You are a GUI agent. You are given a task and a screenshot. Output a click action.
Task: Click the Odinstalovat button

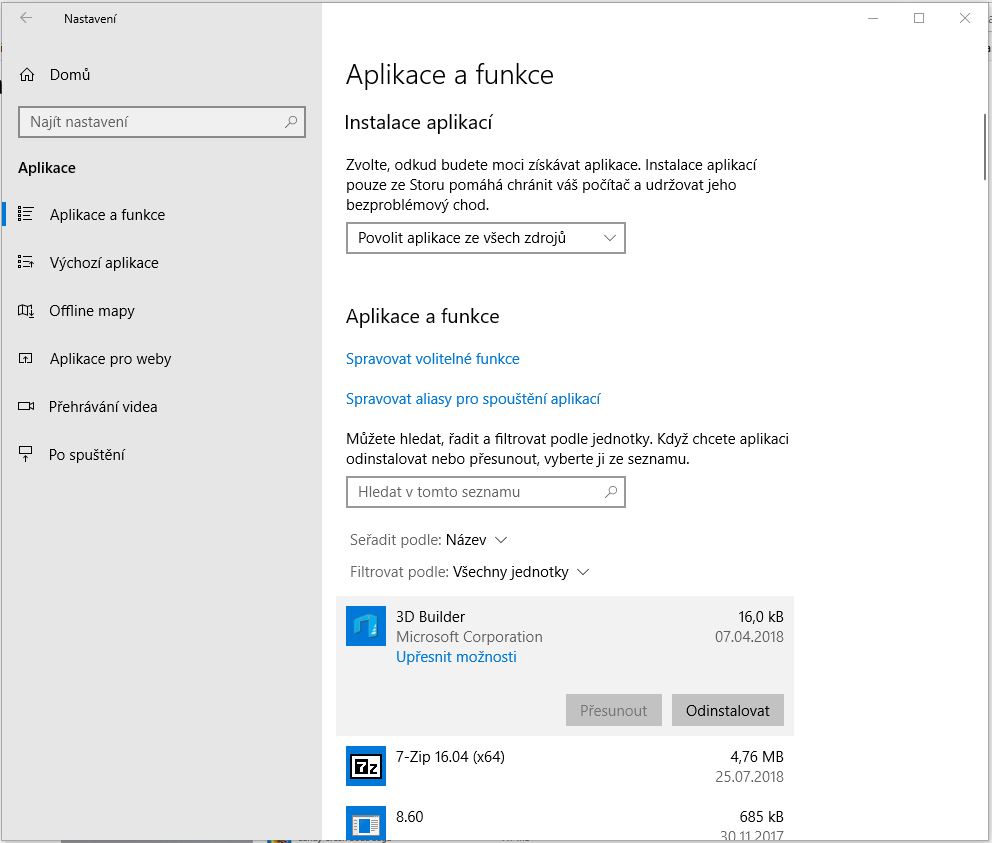tap(728, 710)
